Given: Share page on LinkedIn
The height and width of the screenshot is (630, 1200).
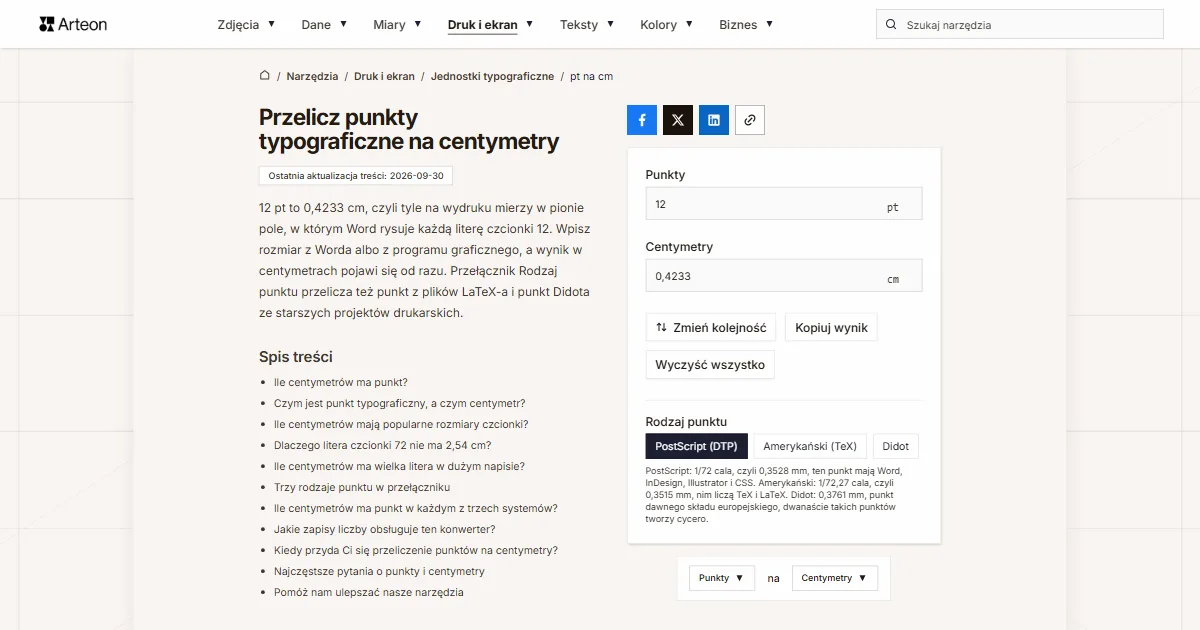Looking at the screenshot, I should [714, 120].
